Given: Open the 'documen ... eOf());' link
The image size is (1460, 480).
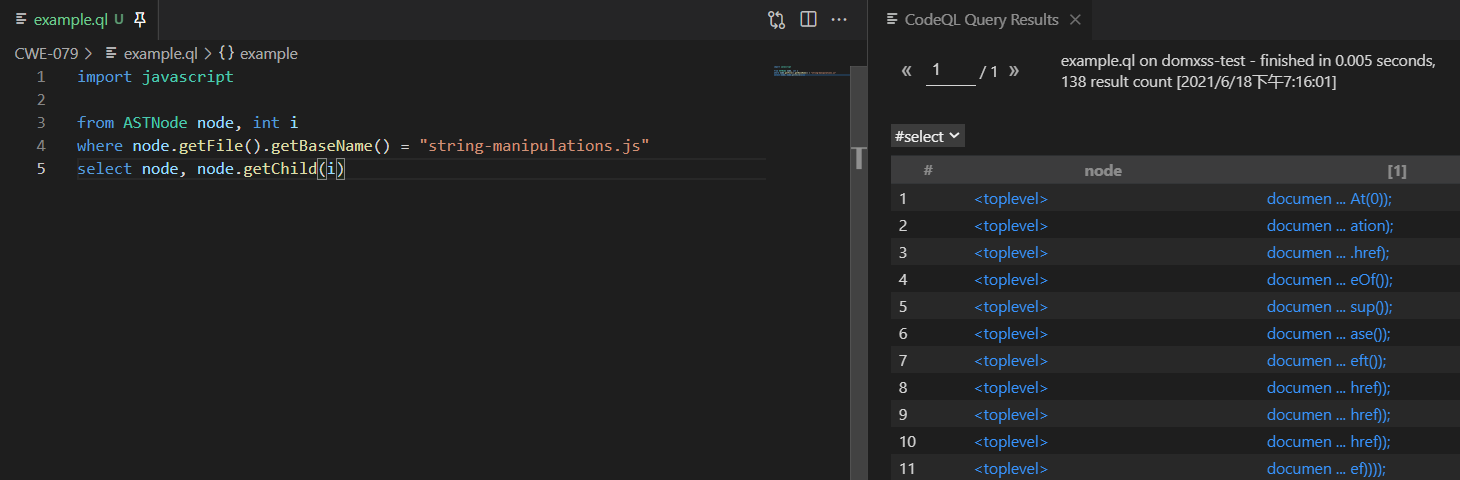Looking at the screenshot, I should pos(1329,280).
